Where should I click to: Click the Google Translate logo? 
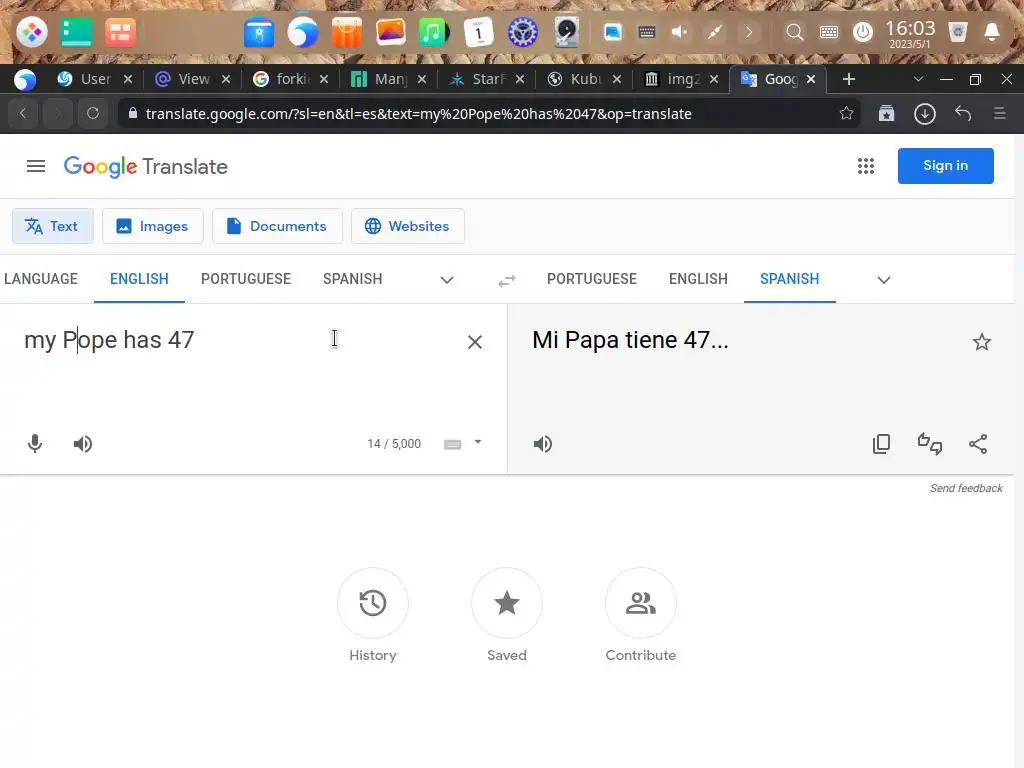(146, 167)
